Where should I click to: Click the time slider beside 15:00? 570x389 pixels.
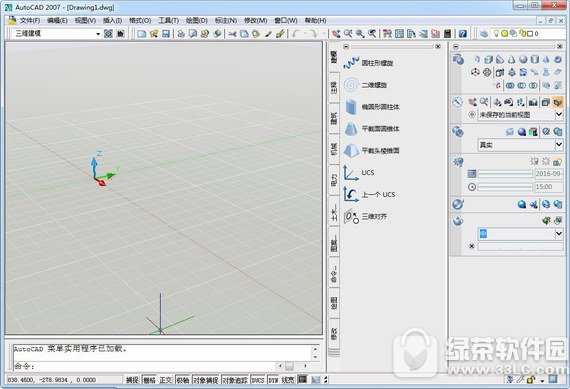click(x=505, y=187)
